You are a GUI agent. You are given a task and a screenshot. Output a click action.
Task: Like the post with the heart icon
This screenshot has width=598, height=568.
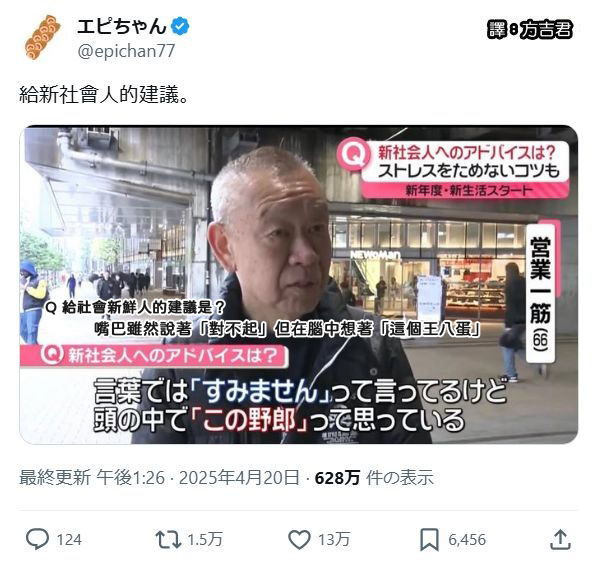click(x=299, y=539)
